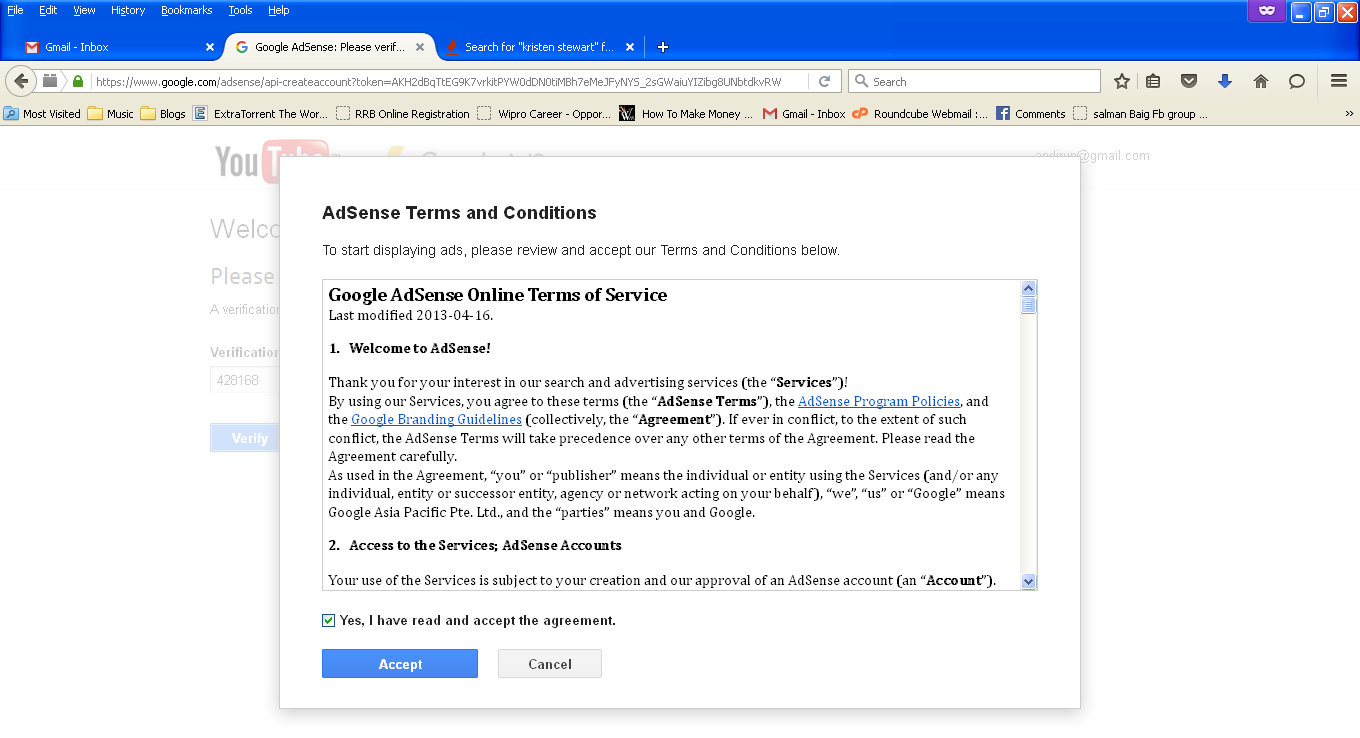Image resolution: width=1360 pixels, height=738 pixels.
Task: Click the blue Accept button
Action: (400, 664)
